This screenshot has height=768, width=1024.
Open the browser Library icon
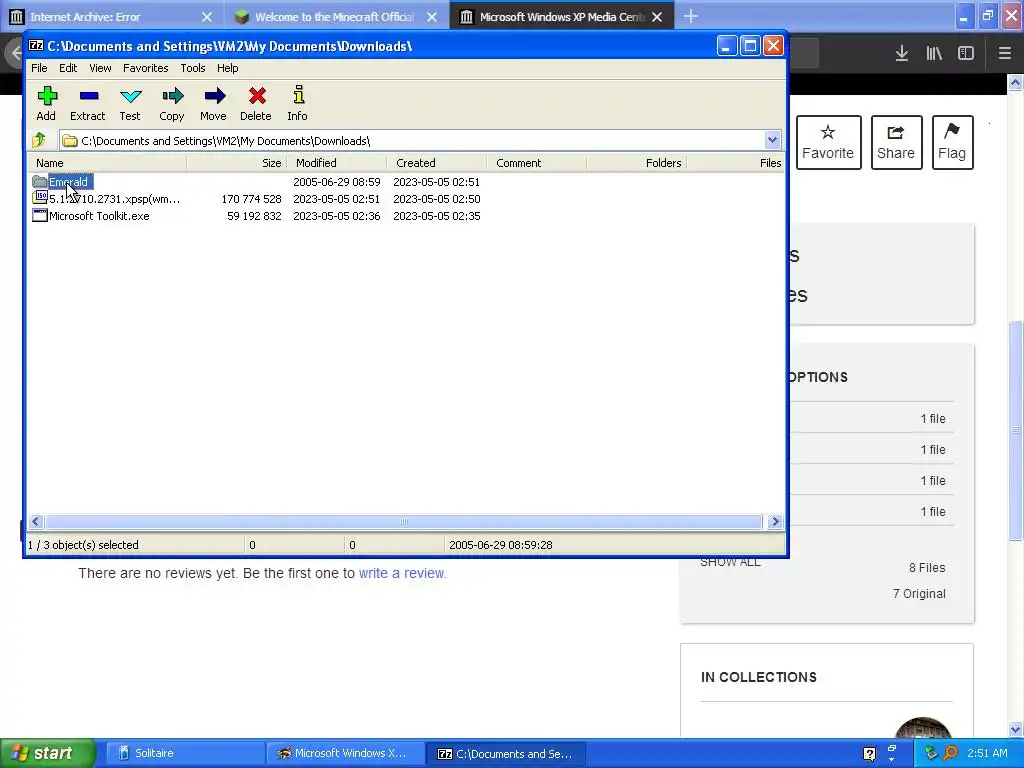[934, 54]
